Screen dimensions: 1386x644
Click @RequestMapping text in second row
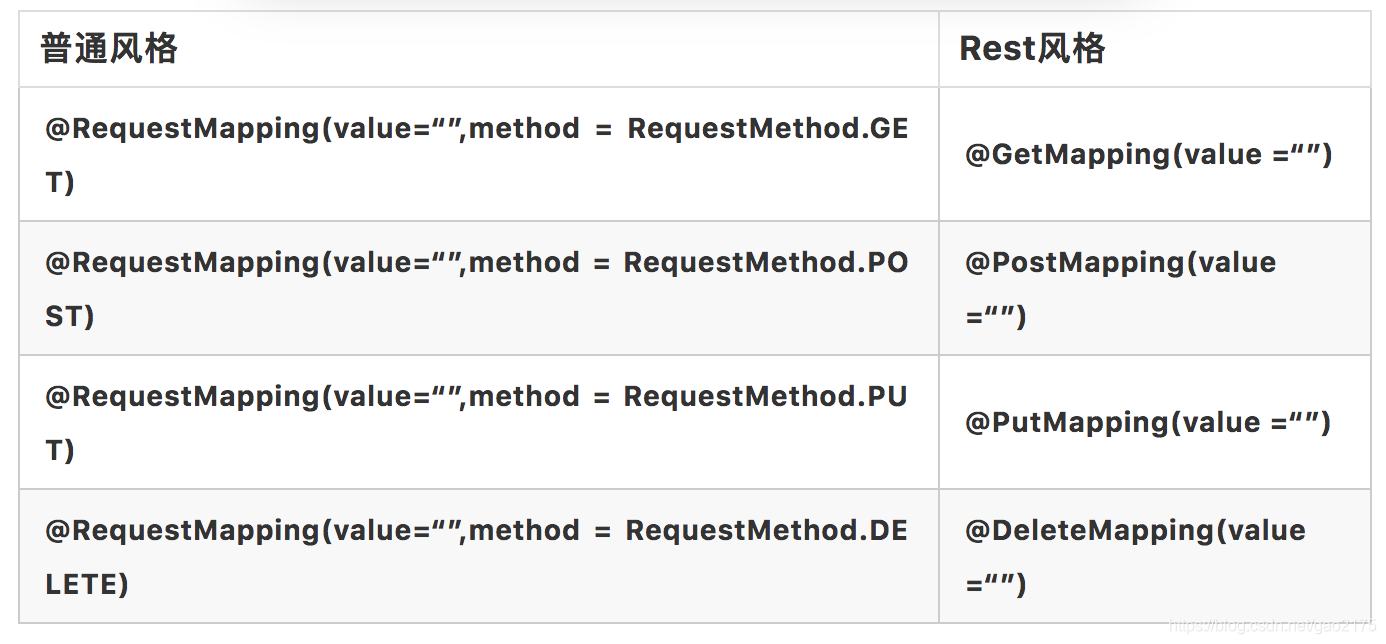pyautogui.click(x=182, y=263)
